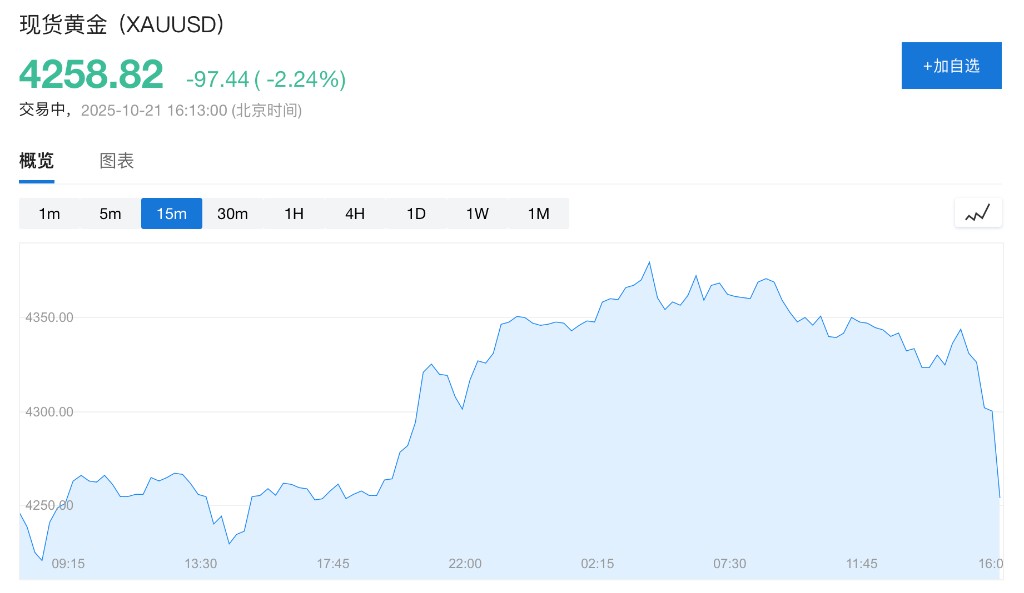Select the 5m timeframe
Viewport: 1024px width, 593px height.
click(110, 214)
